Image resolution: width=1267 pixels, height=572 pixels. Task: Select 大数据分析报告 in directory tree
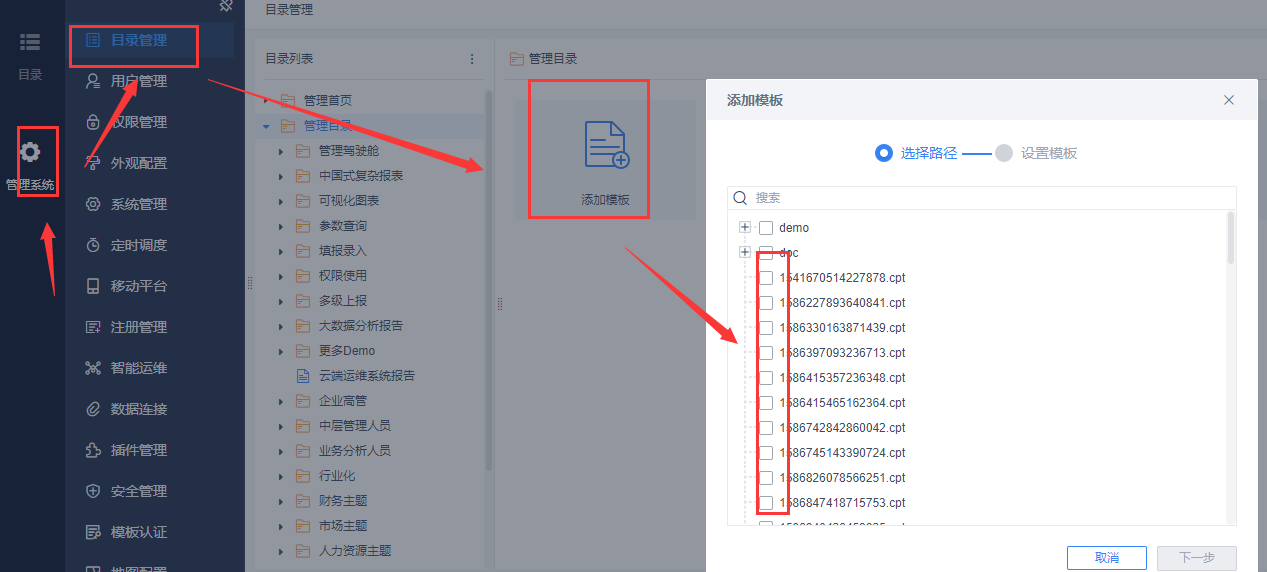coord(361,326)
